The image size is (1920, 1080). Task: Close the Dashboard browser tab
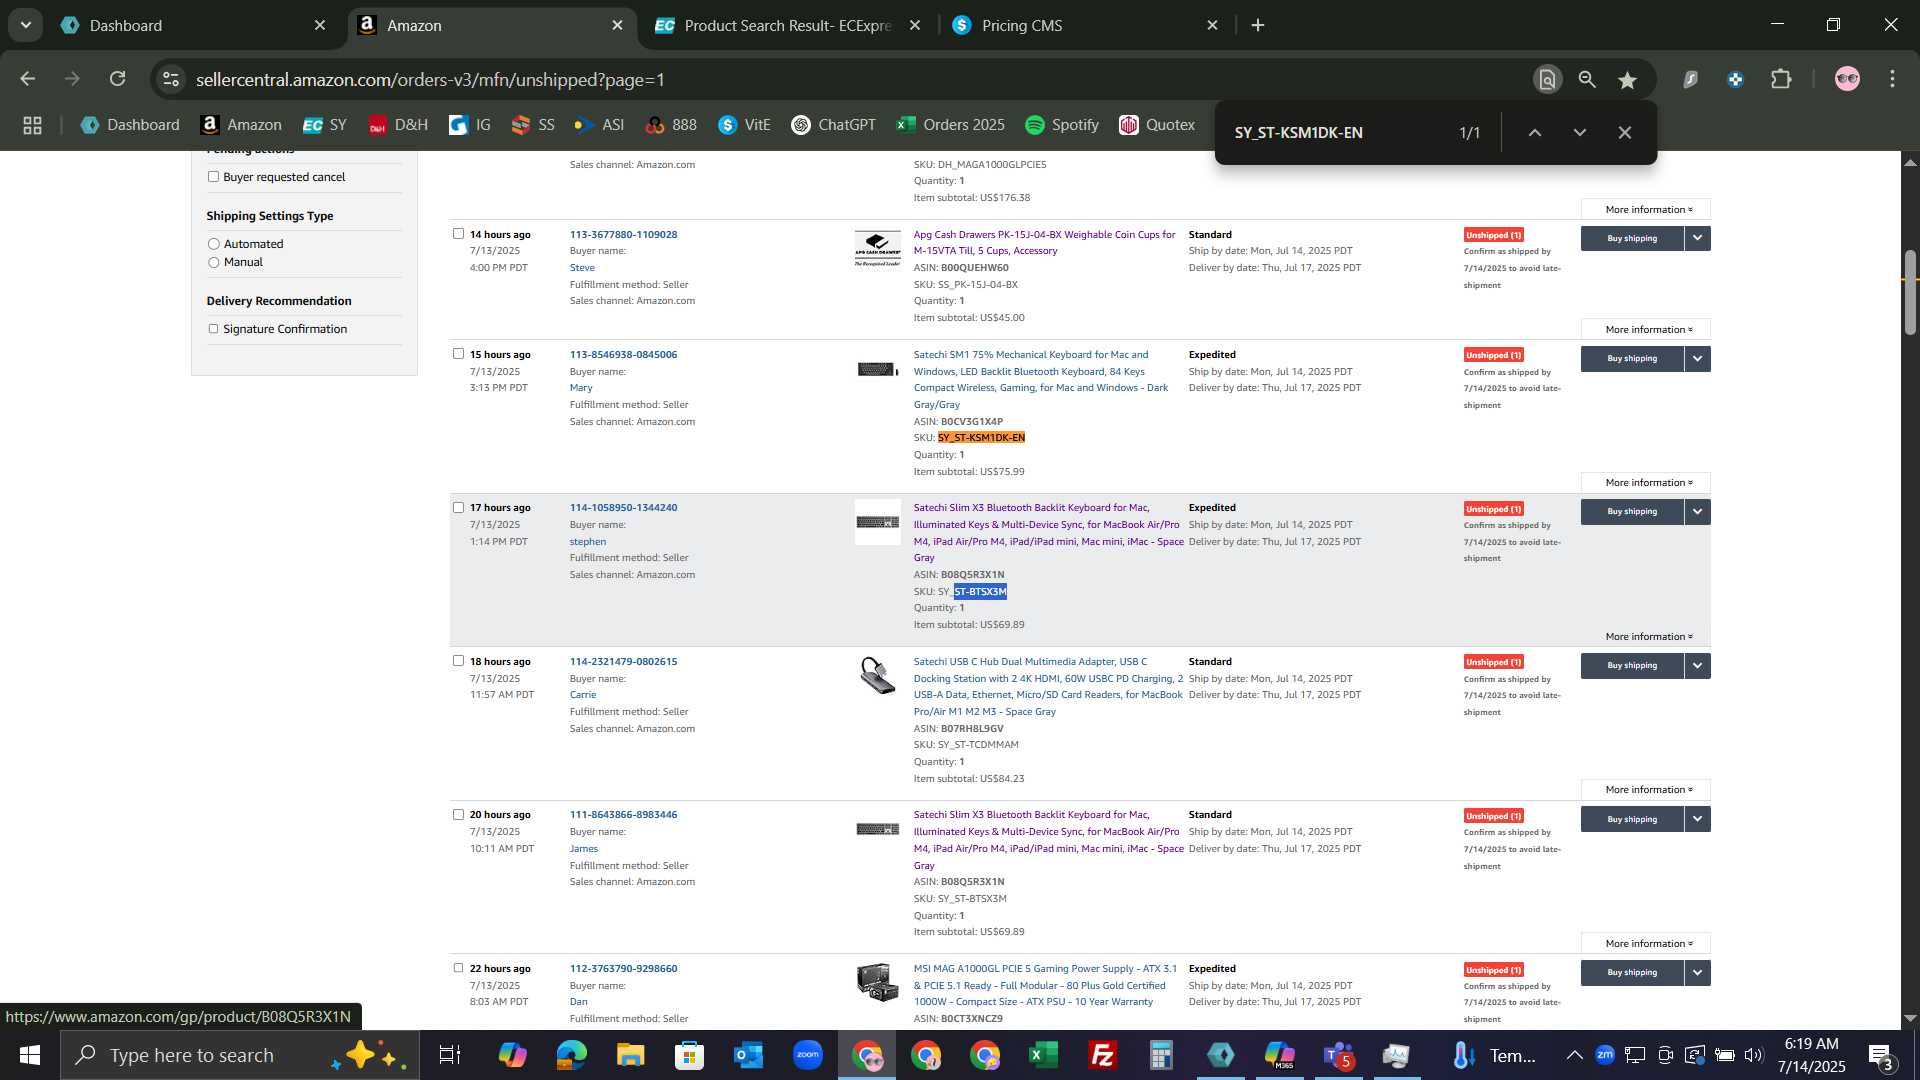point(320,25)
